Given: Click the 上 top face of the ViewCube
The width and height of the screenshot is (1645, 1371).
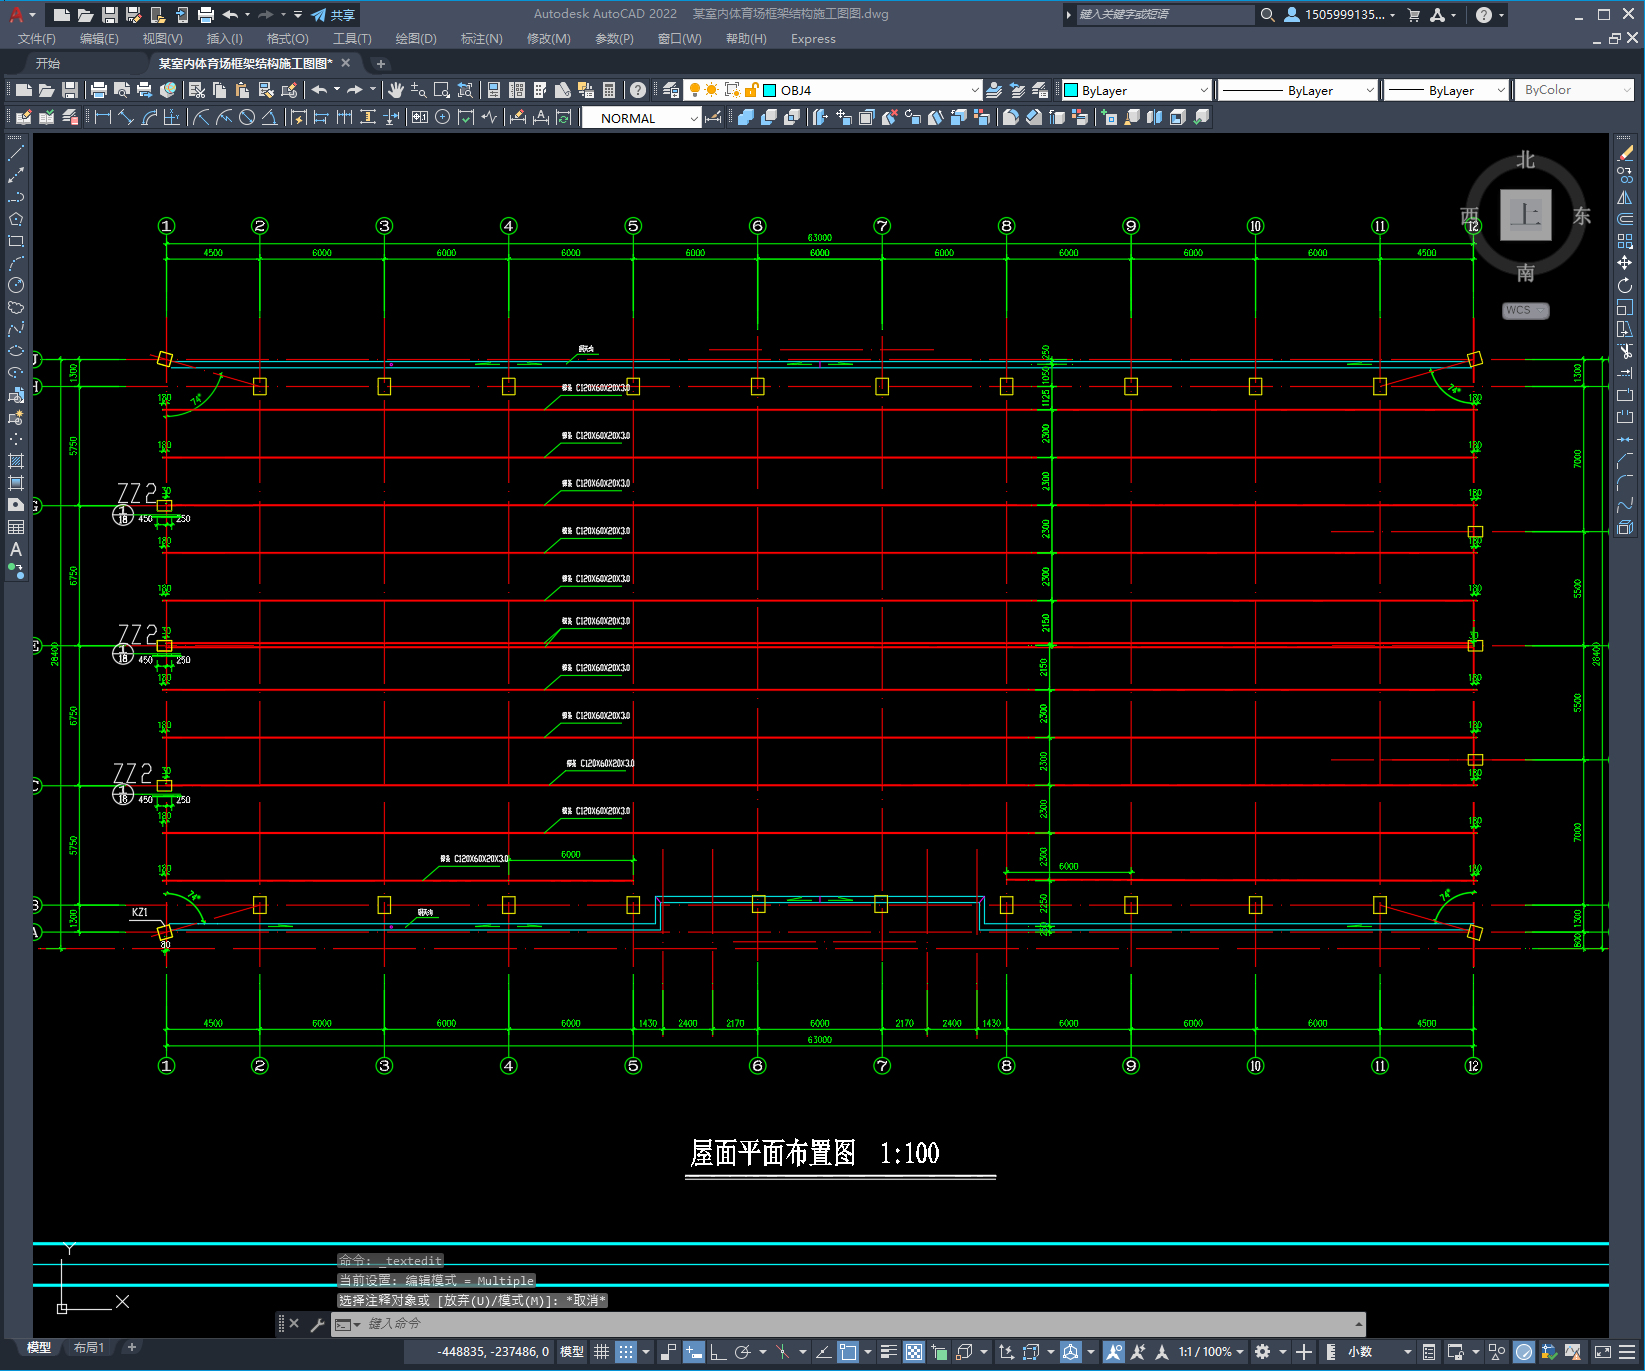Looking at the screenshot, I should pyautogui.click(x=1525, y=215).
